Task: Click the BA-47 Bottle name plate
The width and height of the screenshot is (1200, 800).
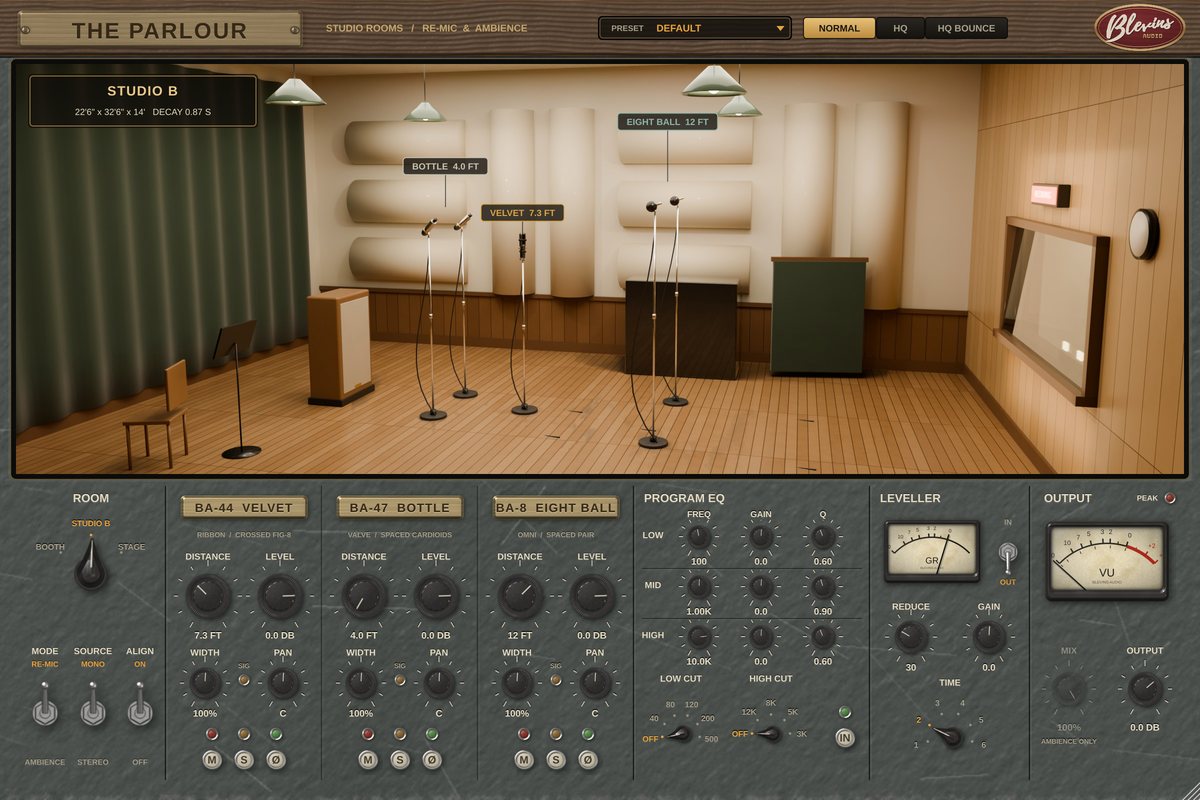Action: pos(400,508)
